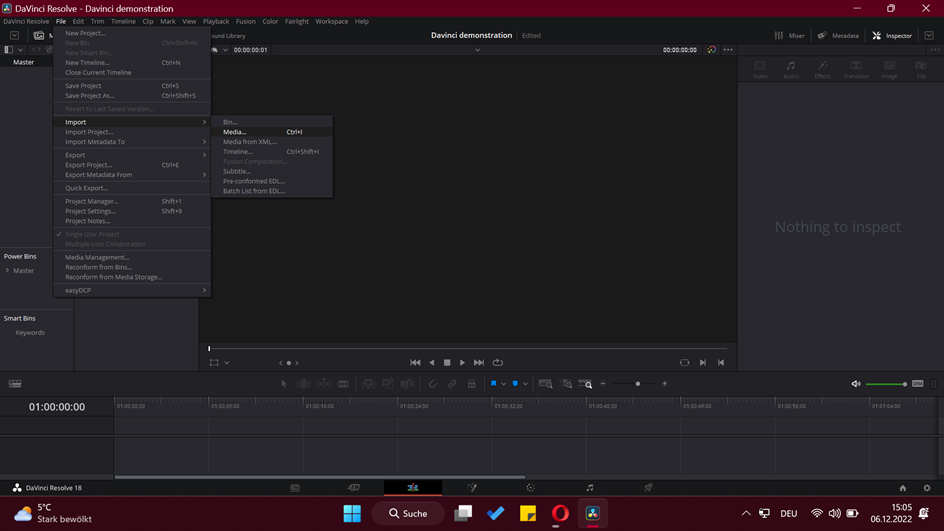Click the Project Manager home icon

(902, 488)
